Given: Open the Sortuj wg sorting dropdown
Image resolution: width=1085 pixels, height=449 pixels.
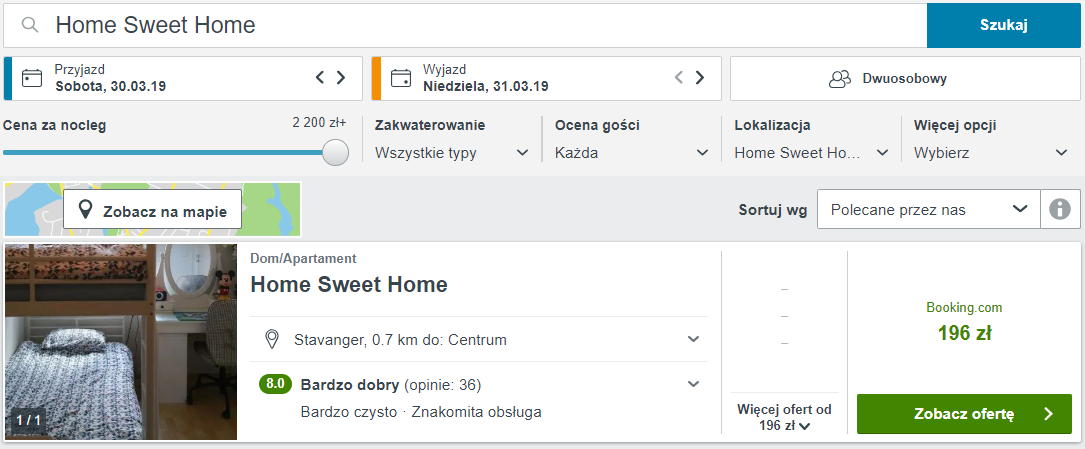Looking at the screenshot, I should tap(929, 209).
